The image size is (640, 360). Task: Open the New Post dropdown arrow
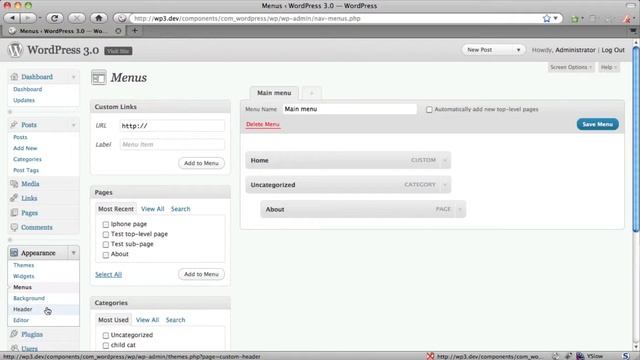(518, 50)
